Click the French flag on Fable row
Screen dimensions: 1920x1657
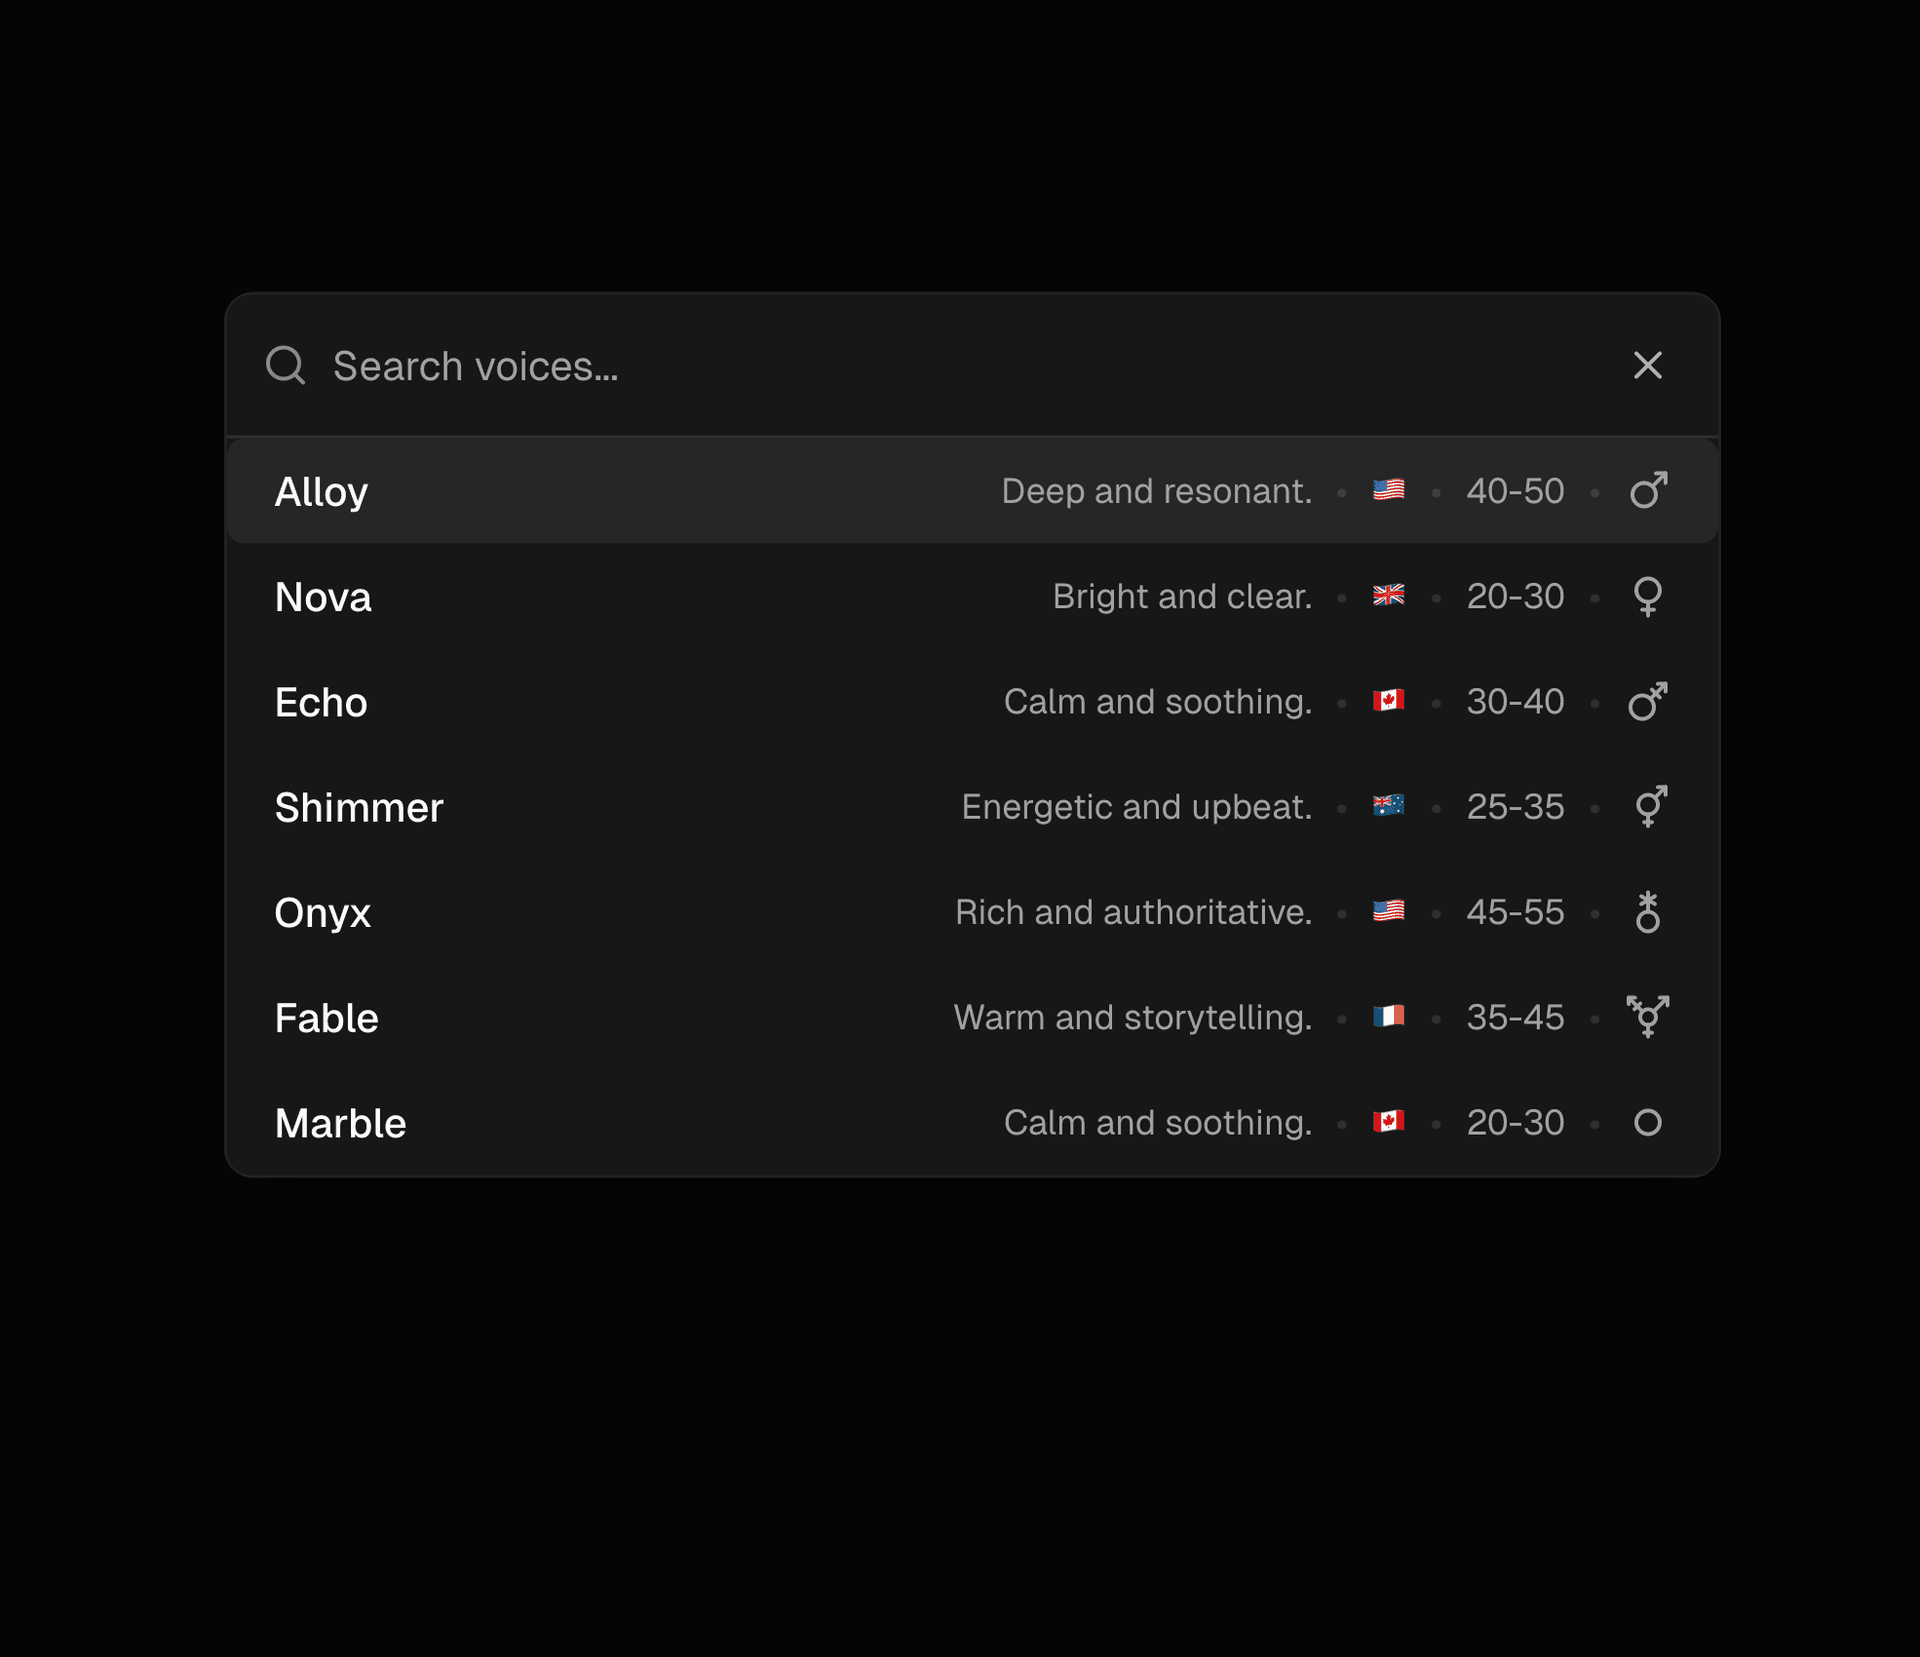pyautogui.click(x=1388, y=1017)
